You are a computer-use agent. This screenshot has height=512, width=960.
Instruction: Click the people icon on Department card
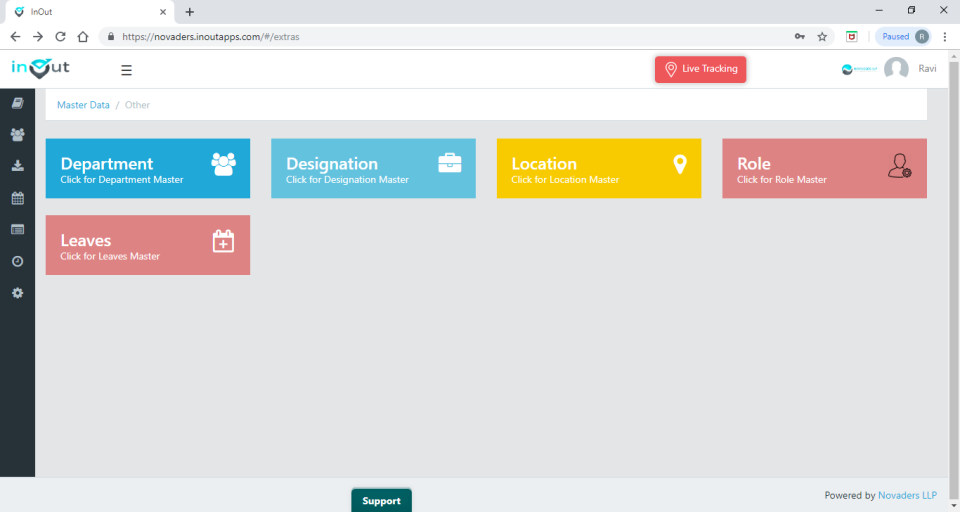click(x=223, y=164)
